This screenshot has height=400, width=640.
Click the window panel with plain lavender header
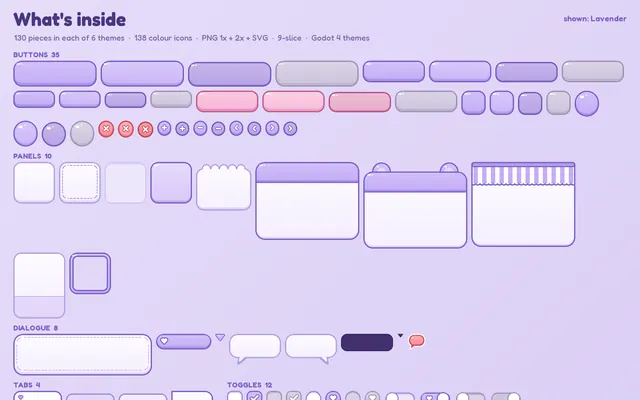point(307,201)
